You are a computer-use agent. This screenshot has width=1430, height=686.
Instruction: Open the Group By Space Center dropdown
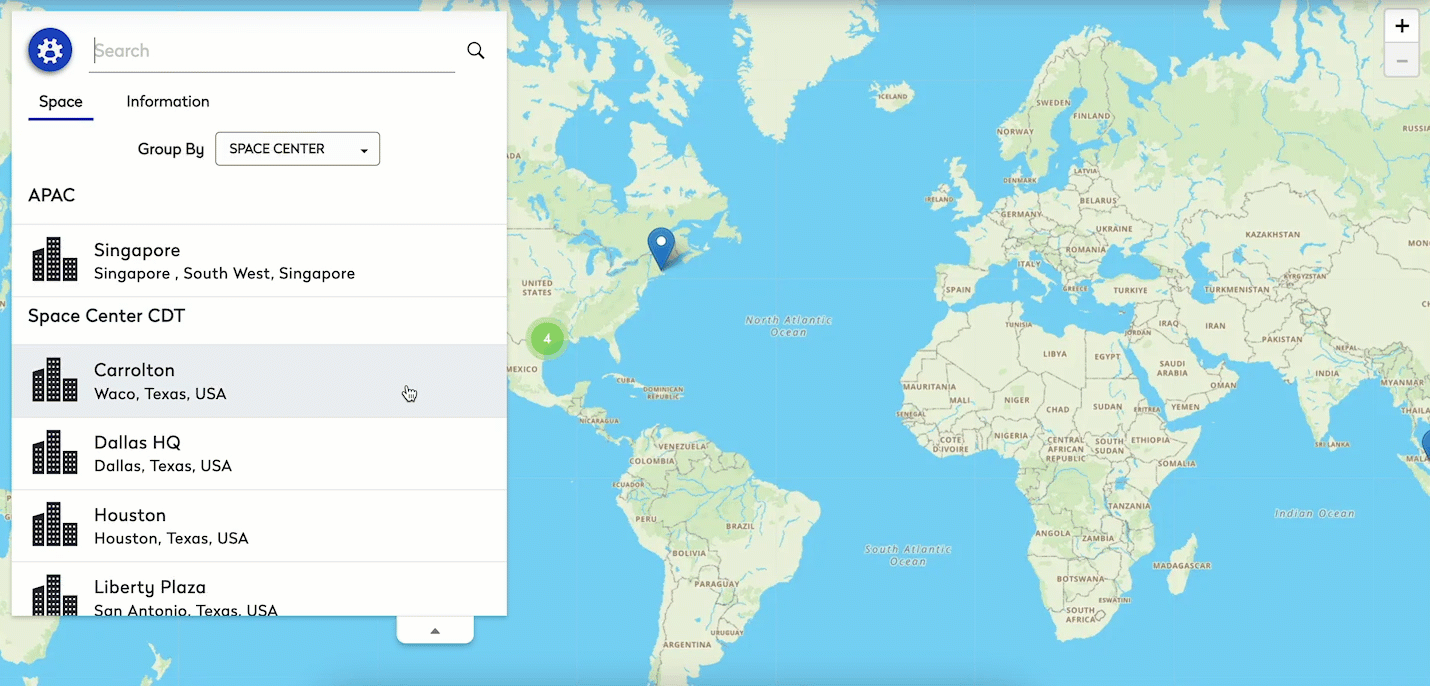[x=297, y=149]
